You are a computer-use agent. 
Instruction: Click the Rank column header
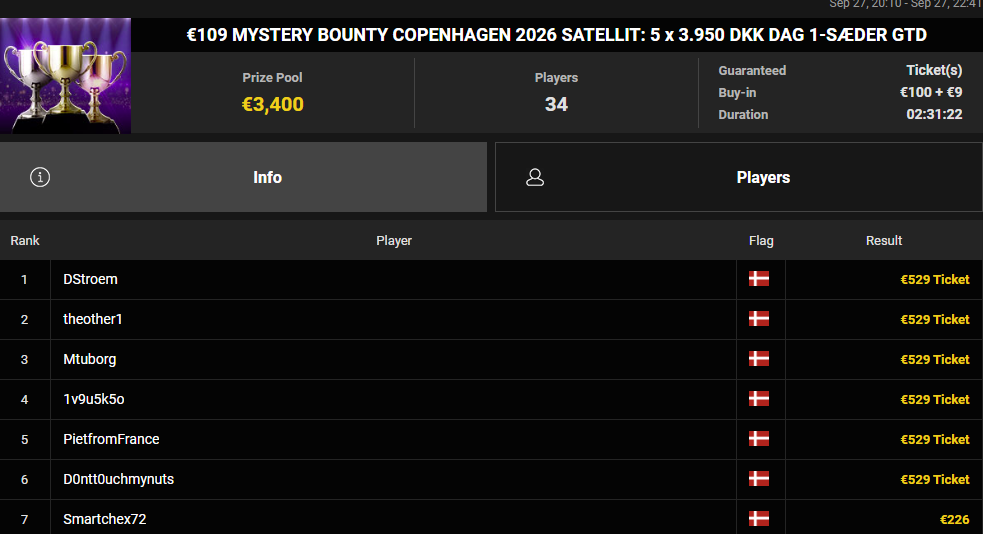[x=25, y=241]
